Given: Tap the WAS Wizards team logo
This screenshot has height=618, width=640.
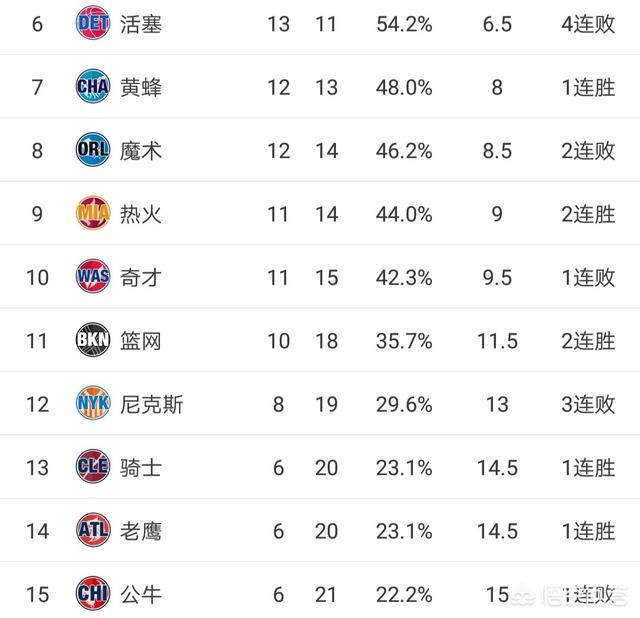Looking at the screenshot, I should 93,276.
